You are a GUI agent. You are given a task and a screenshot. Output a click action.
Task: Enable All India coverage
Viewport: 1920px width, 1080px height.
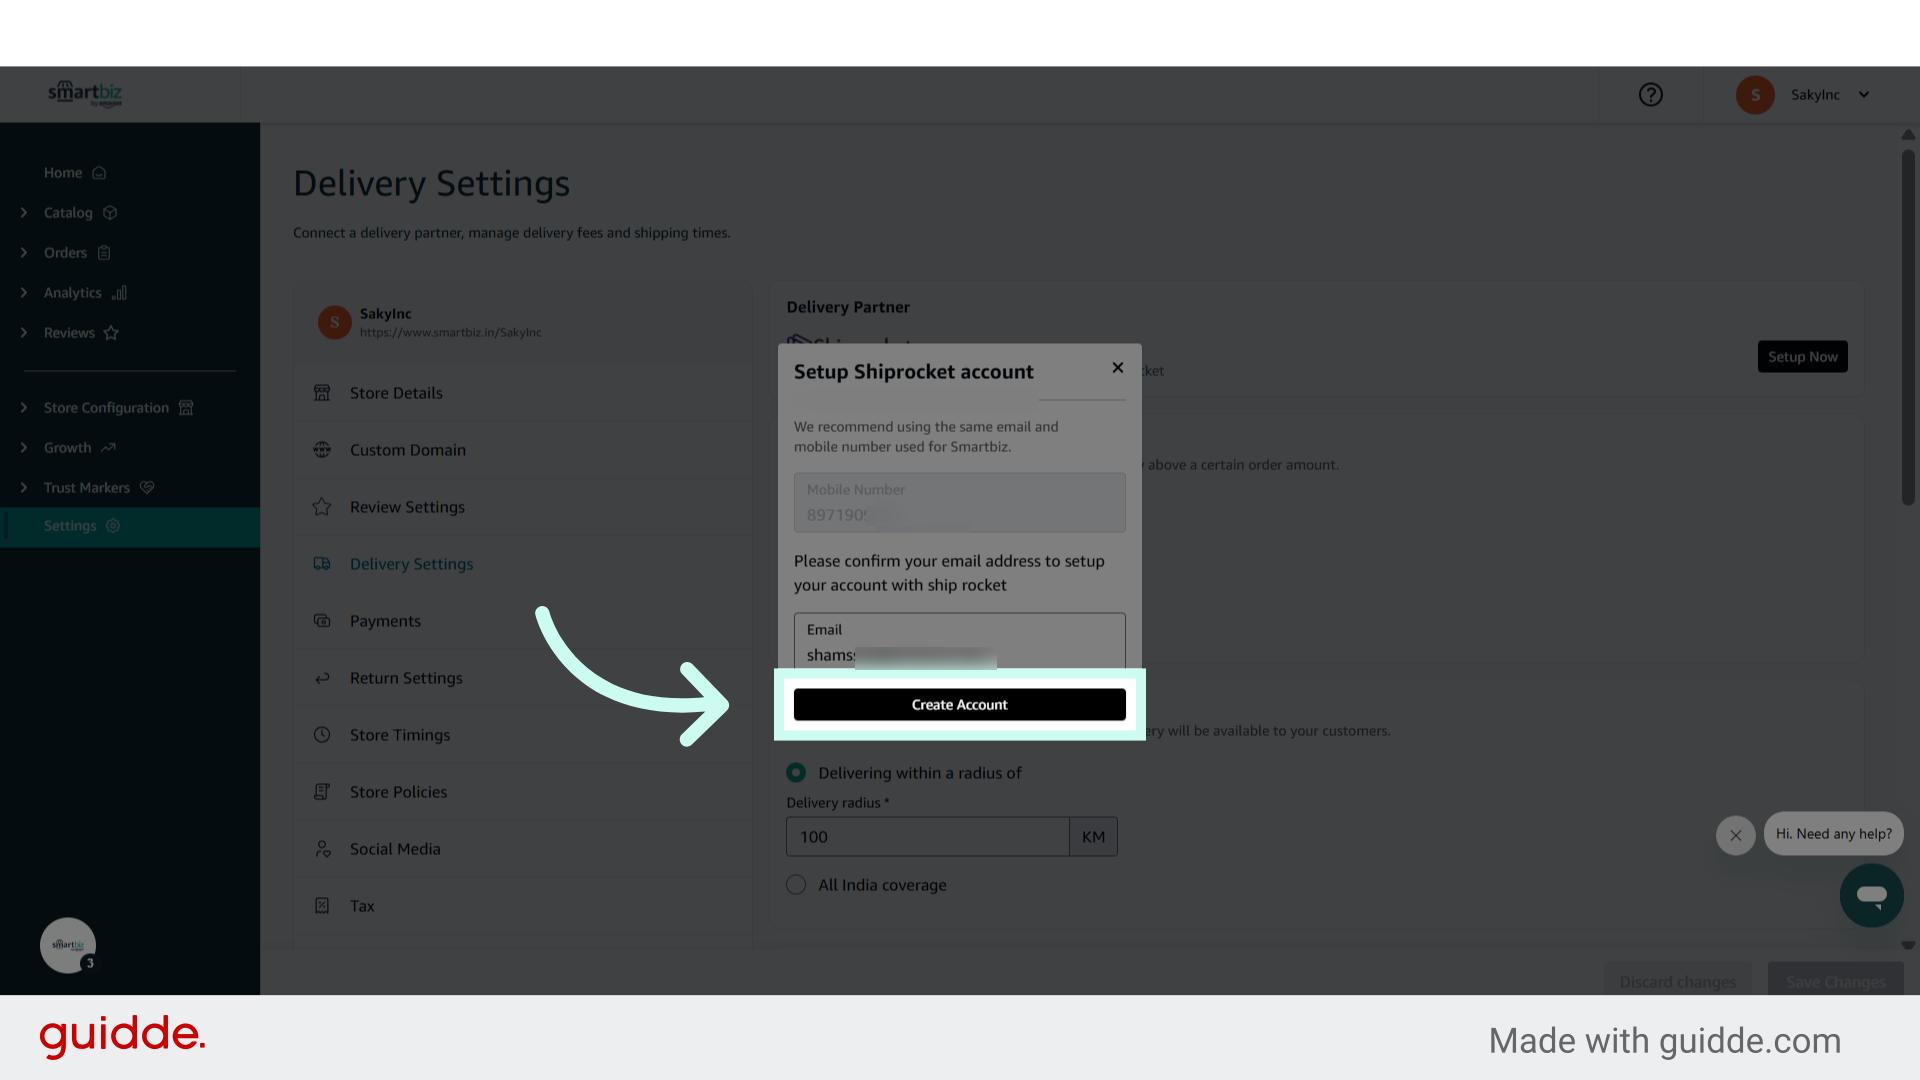[x=795, y=884]
